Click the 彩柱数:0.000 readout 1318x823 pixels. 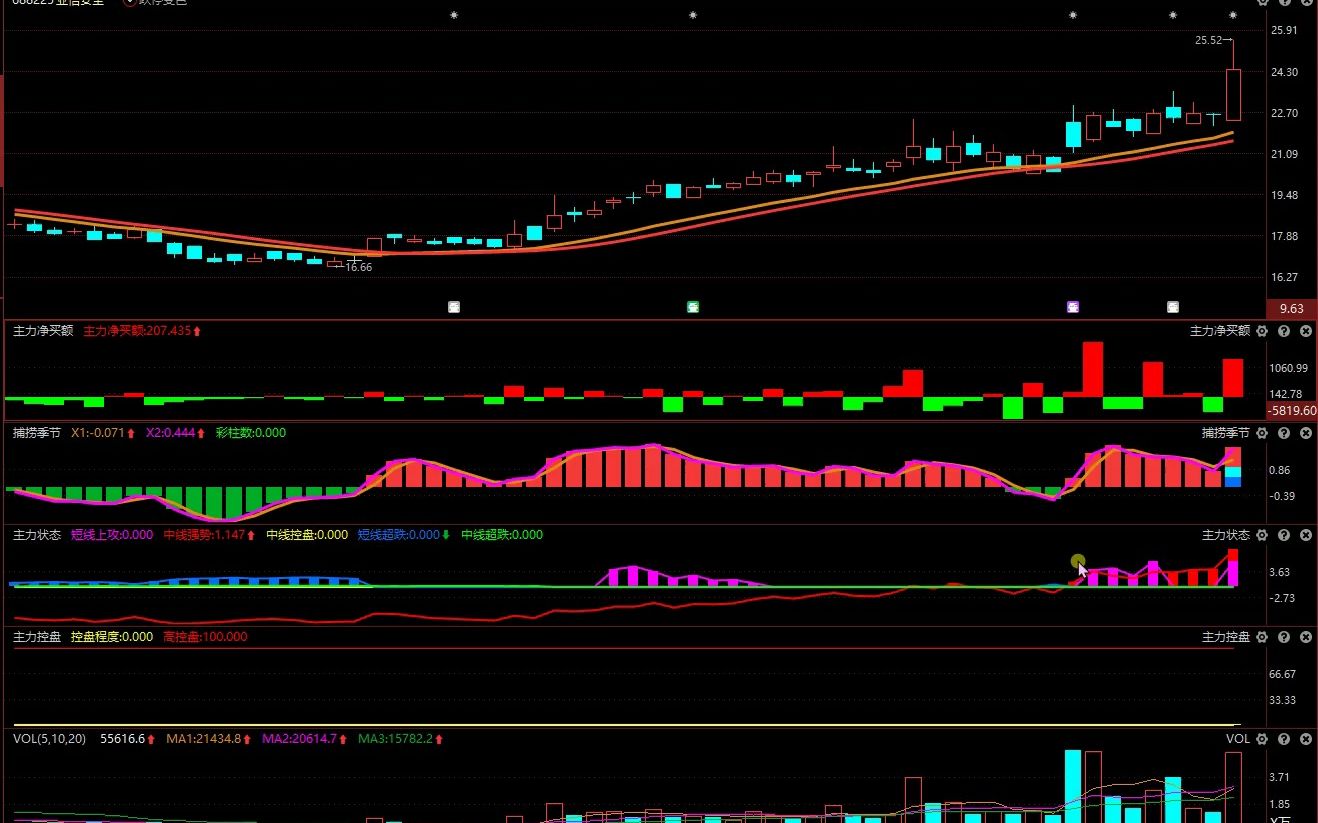click(x=250, y=433)
